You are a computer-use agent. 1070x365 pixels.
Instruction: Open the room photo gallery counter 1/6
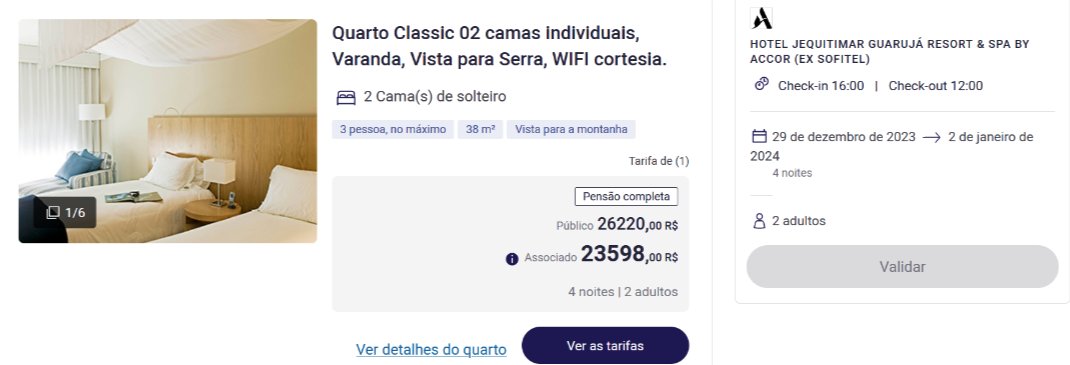66,212
